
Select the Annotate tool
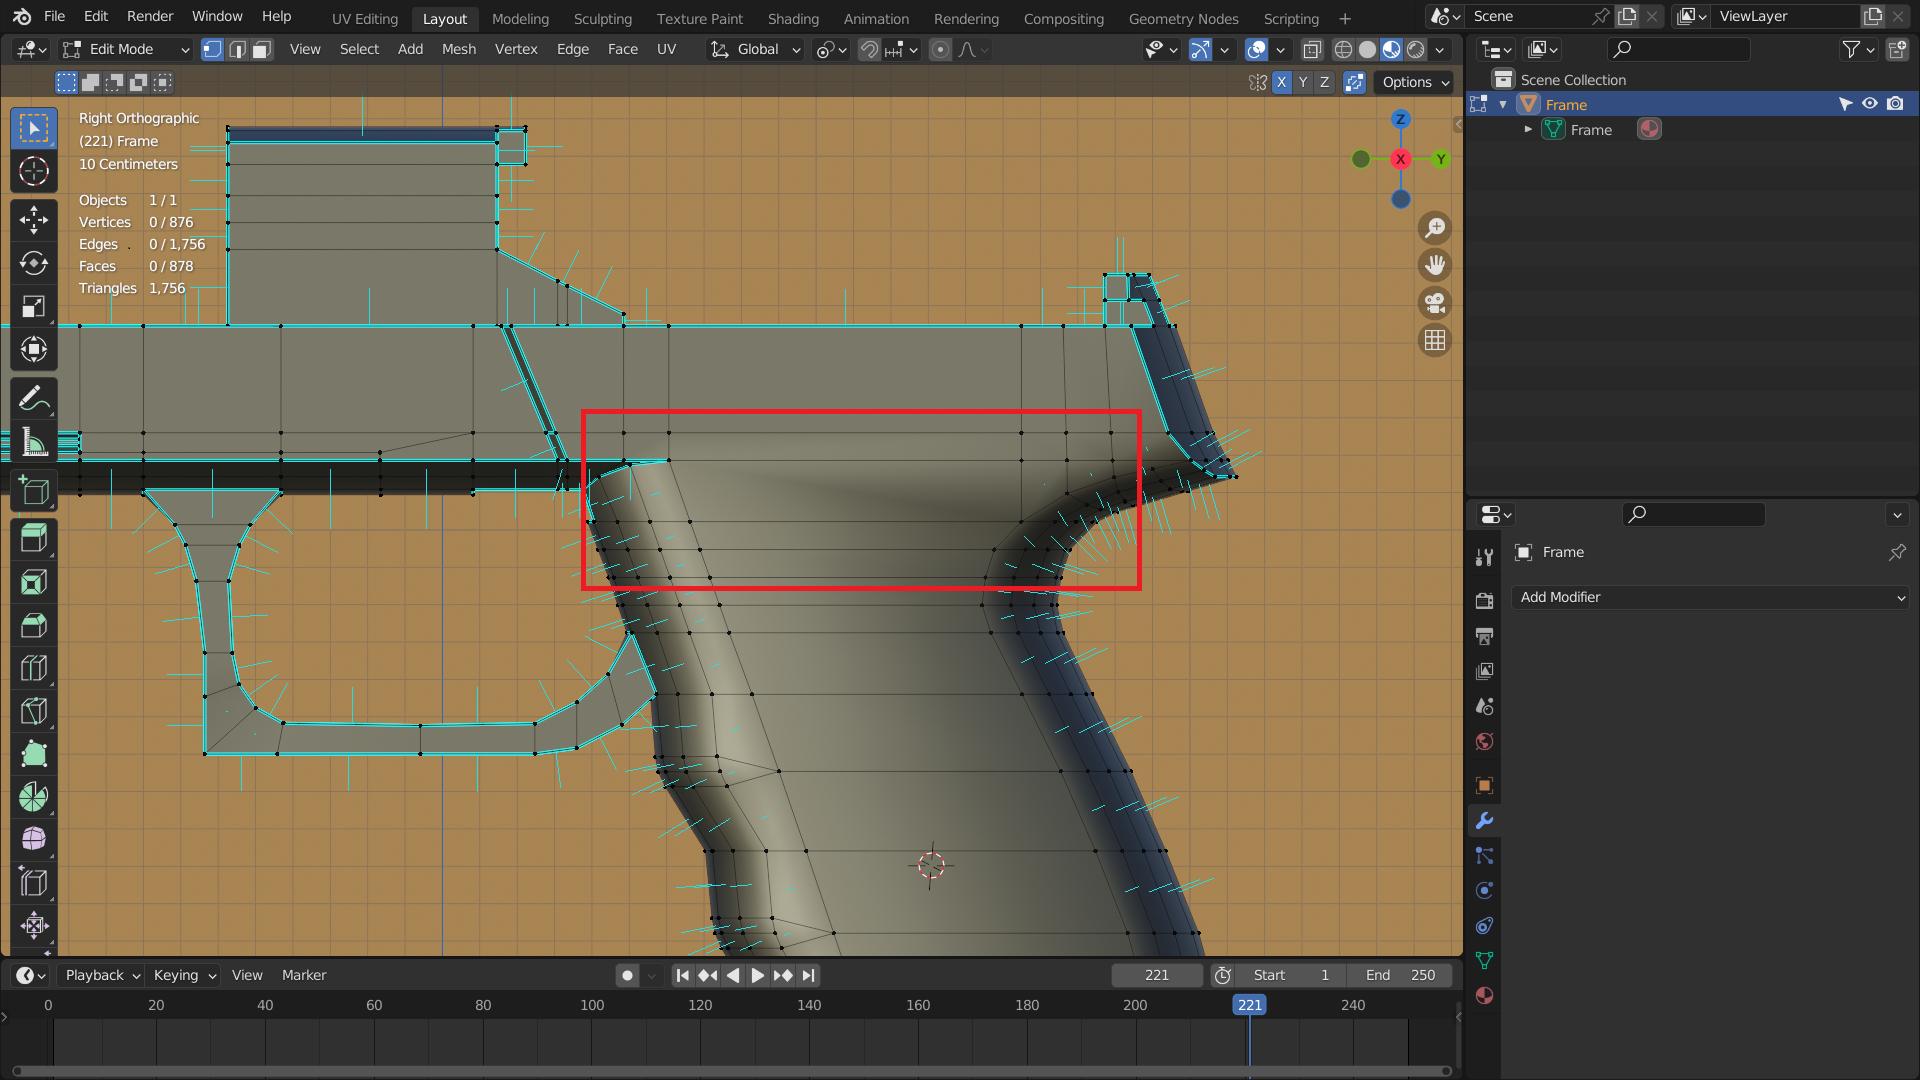click(x=34, y=399)
